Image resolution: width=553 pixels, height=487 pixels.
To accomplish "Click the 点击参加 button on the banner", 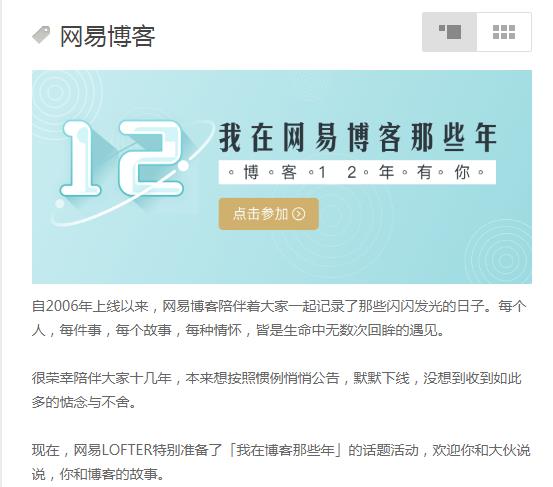I will [269, 214].
